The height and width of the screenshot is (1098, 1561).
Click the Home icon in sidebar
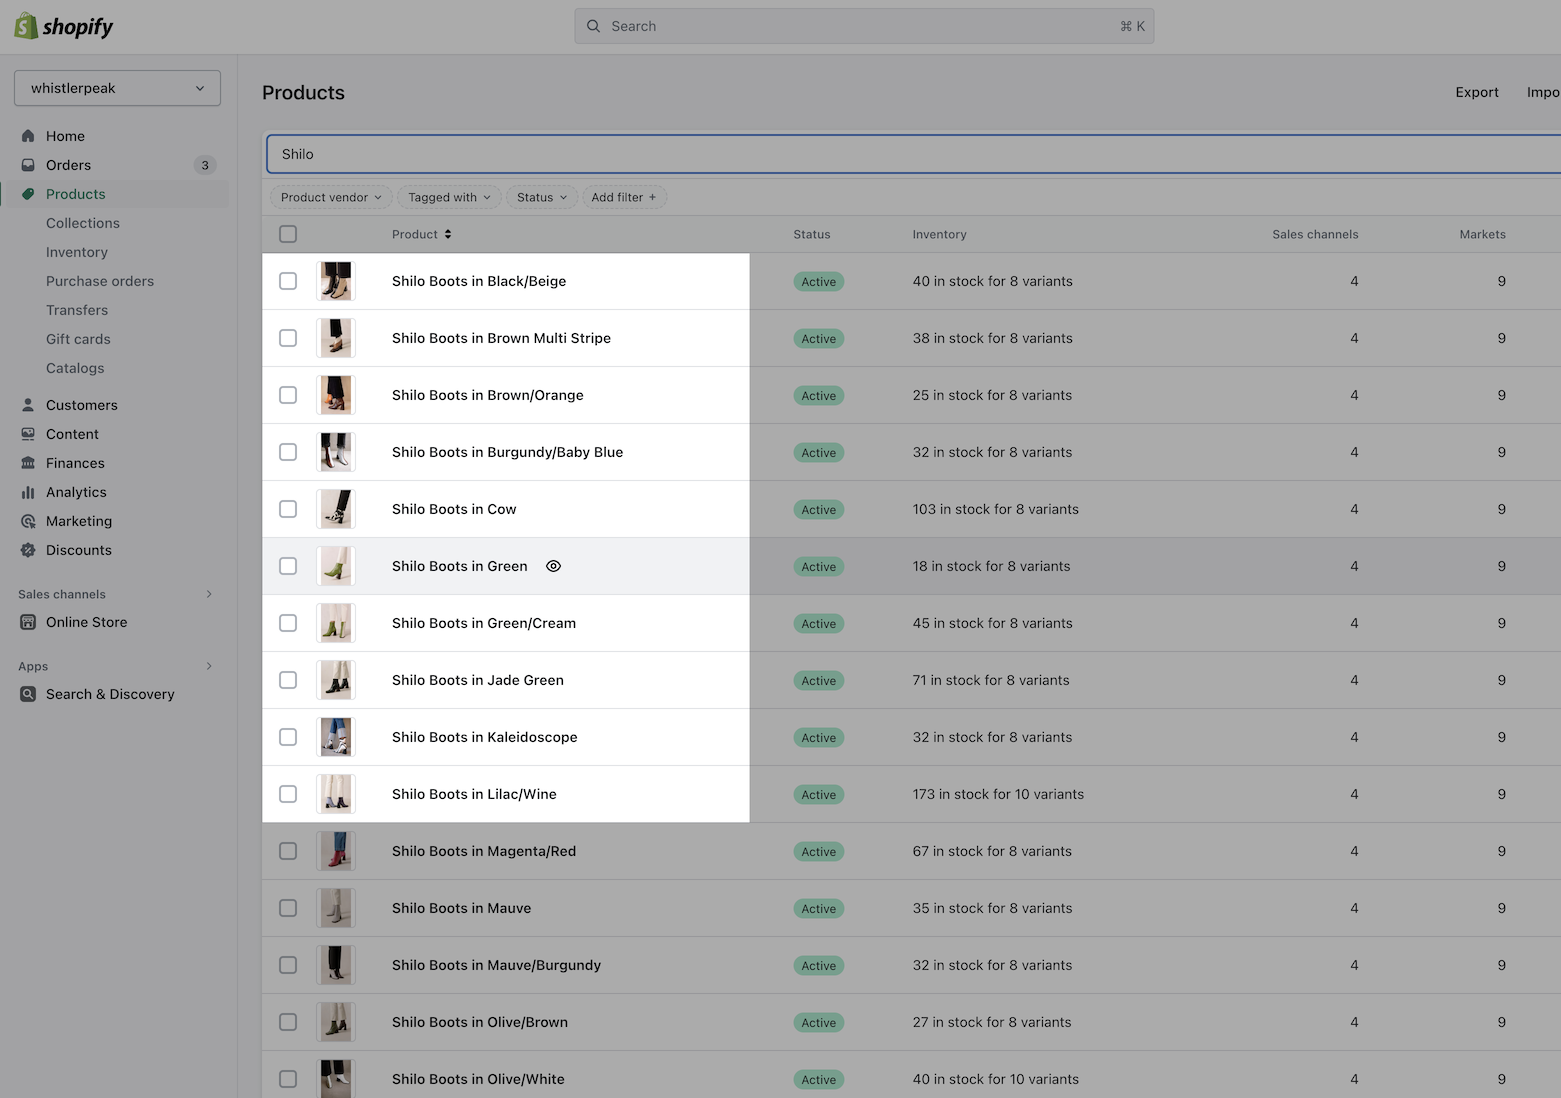point(28,136)
